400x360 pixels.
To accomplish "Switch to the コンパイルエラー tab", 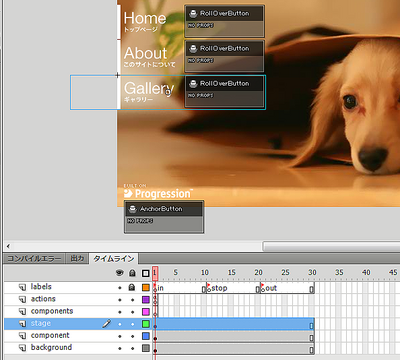I will tap(34, 259).
